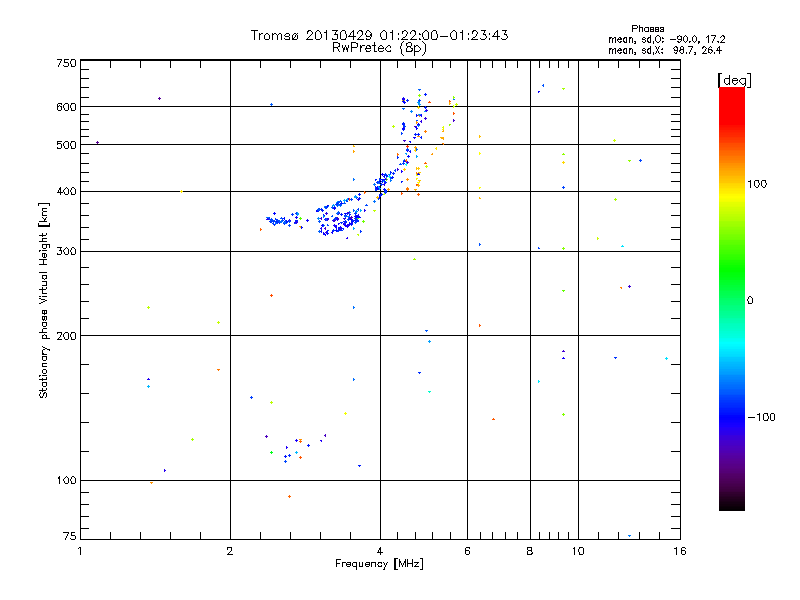
Task: Click the 'mean, sd,X: 98.7, 26.4' statistic
Action: click(665, 50)
